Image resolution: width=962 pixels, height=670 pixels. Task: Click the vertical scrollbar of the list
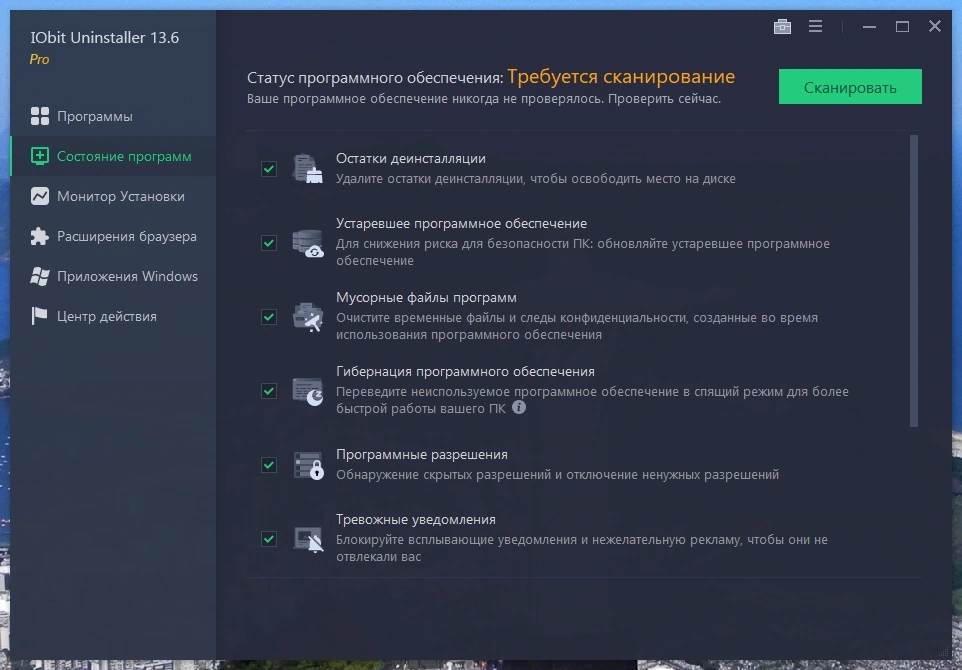(914, 281)
